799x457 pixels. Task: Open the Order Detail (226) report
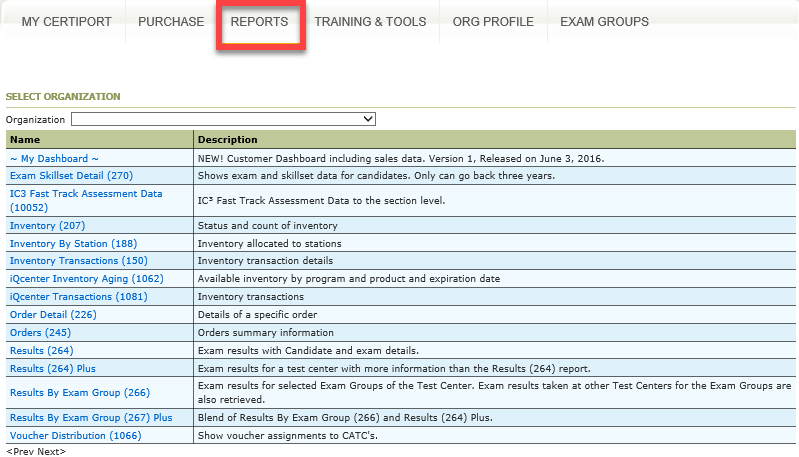coord(53,315)
